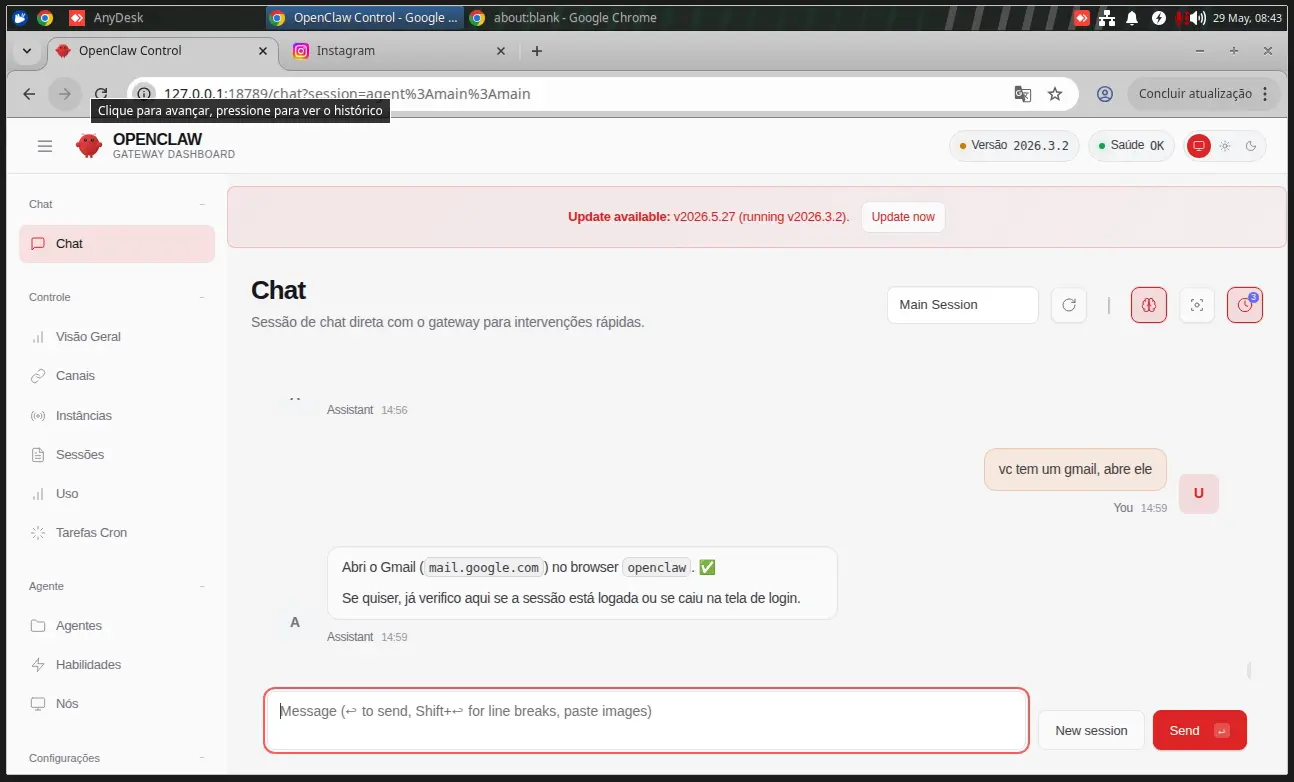Close the OpenClaw Control tab
This screenshot has width=1294, height=782.
click(x=264, y=51)
